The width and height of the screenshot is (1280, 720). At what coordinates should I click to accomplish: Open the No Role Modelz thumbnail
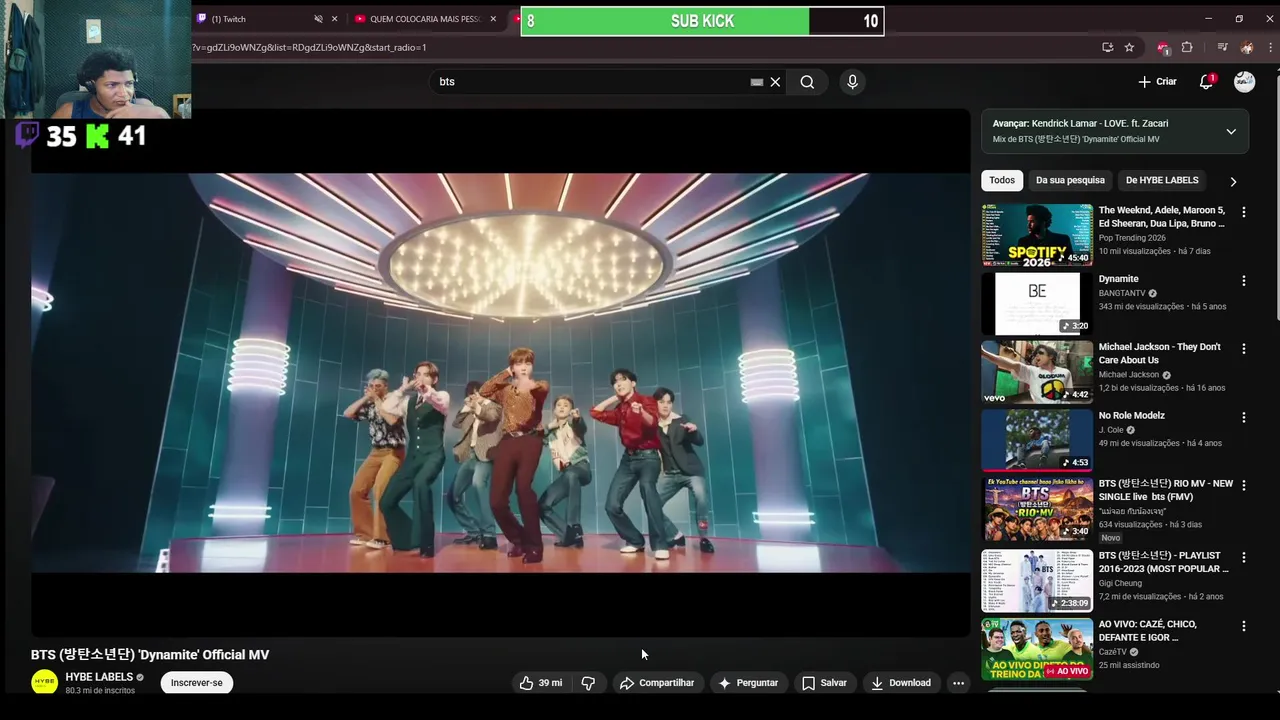click(x=1037, y=440)
